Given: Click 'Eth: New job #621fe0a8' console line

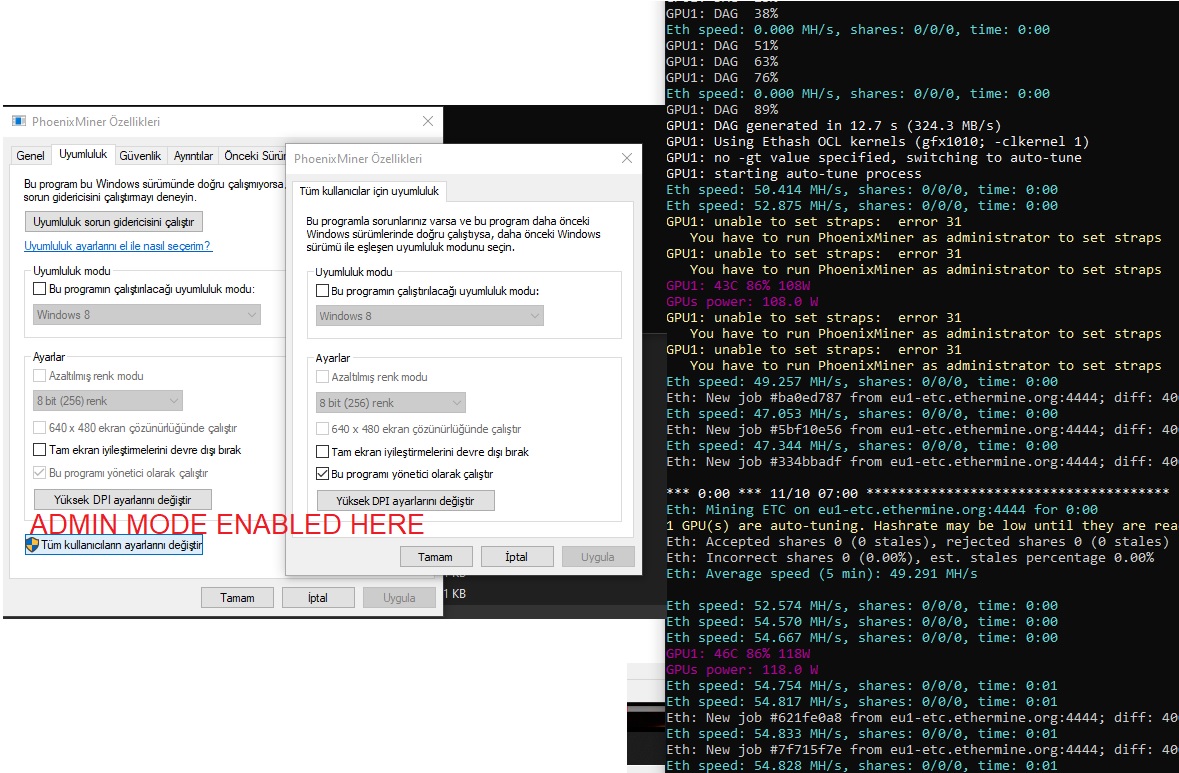Looking at the screenshot, I should tap(922, 717).
